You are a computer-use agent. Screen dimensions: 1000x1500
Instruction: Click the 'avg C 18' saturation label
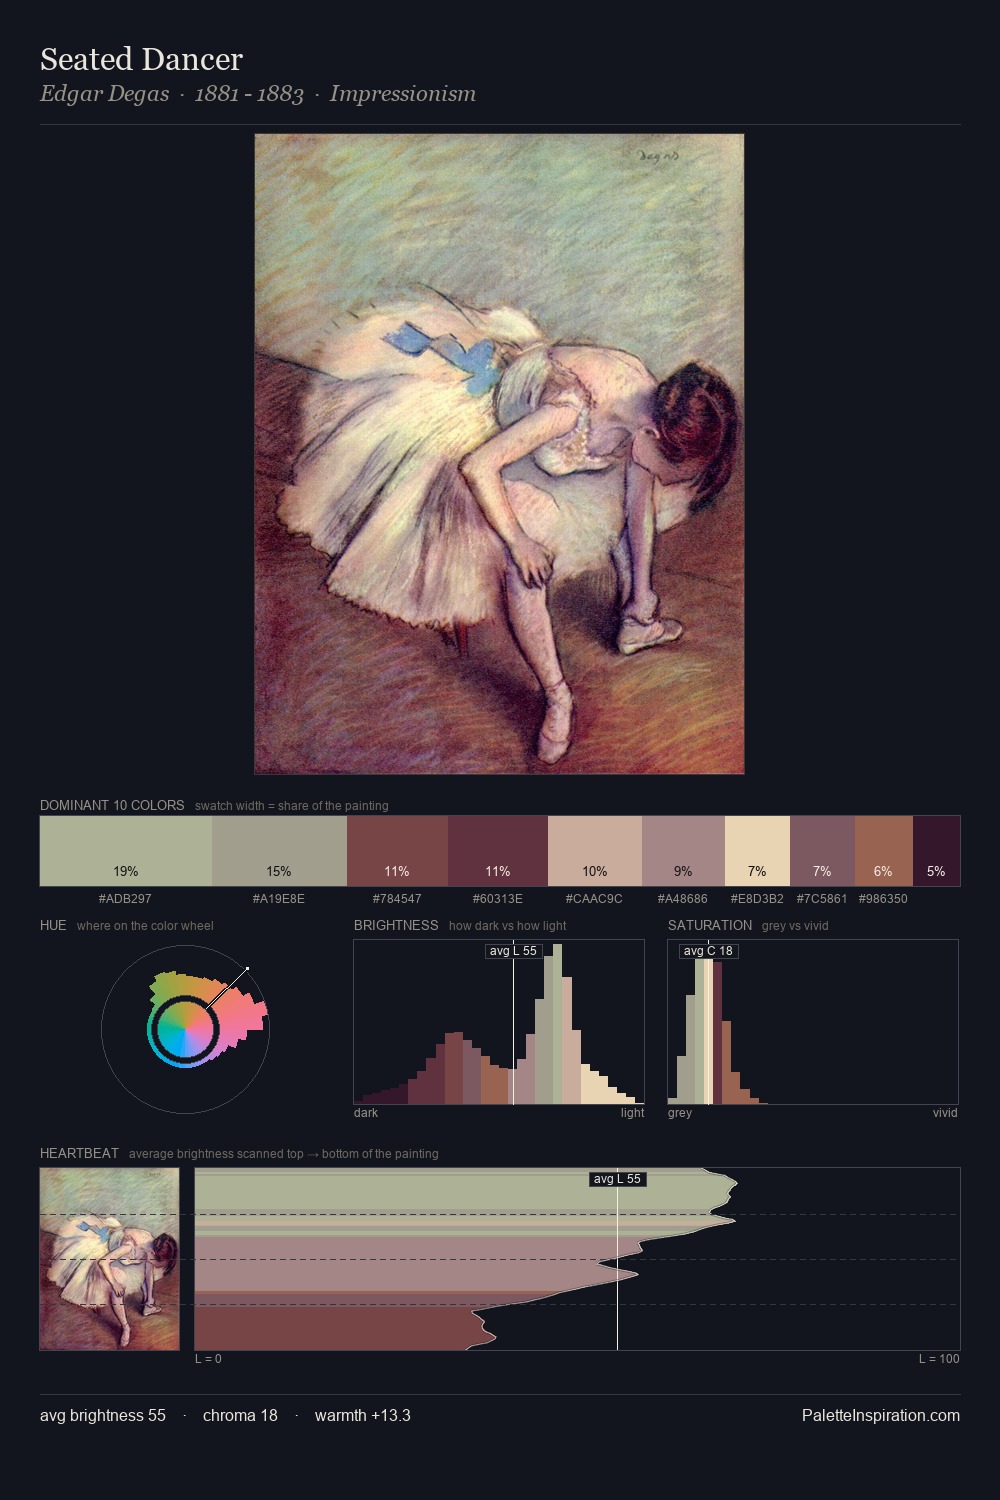coord(708,951)
